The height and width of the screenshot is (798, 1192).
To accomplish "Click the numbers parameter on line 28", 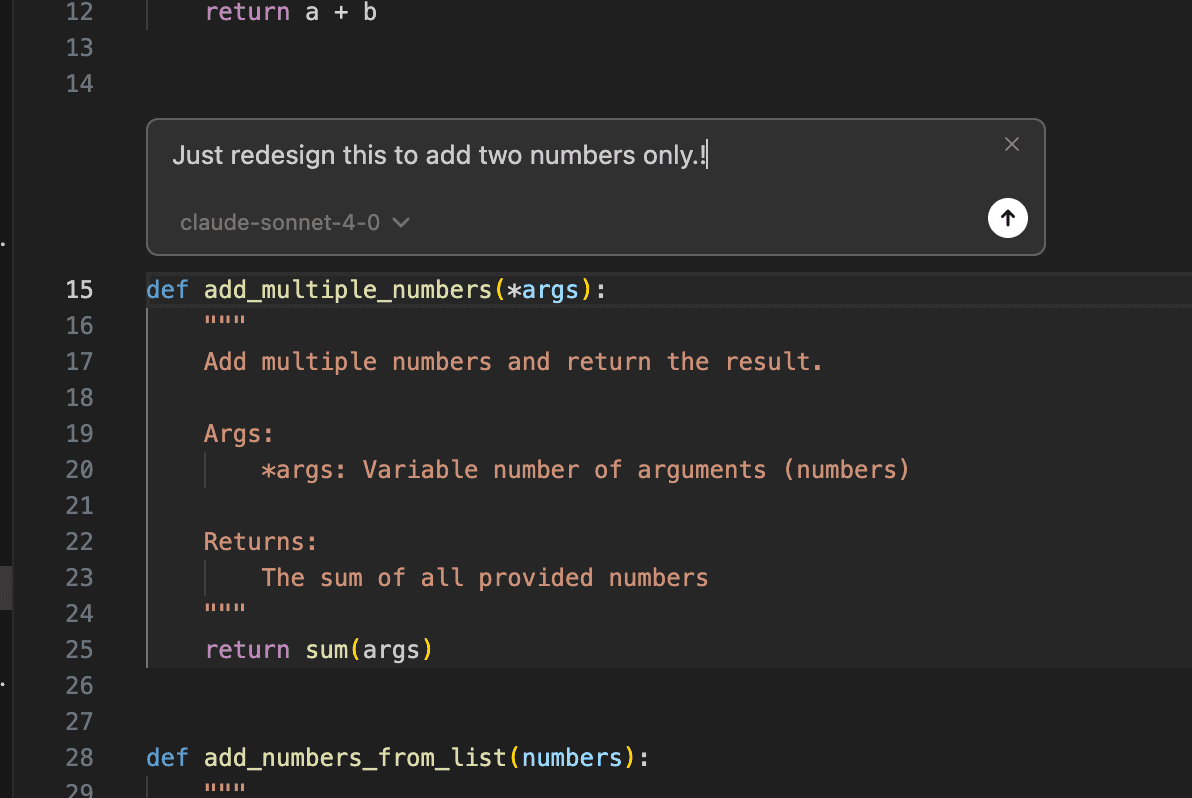I will pos(573,758).
